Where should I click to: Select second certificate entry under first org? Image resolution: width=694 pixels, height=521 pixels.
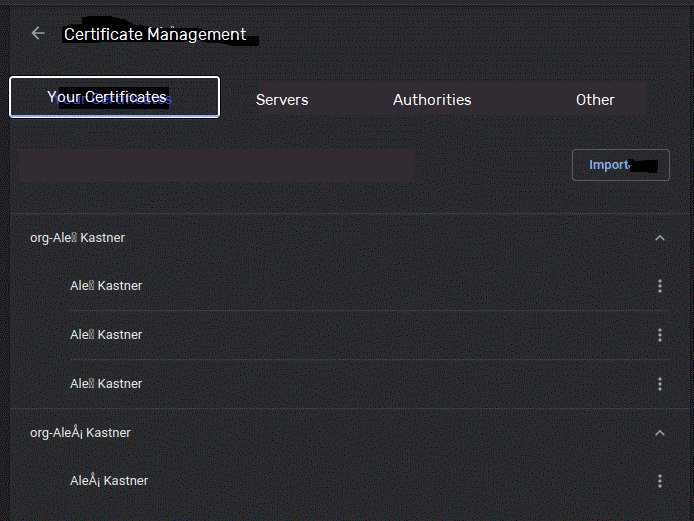click(x=106, y=335)
